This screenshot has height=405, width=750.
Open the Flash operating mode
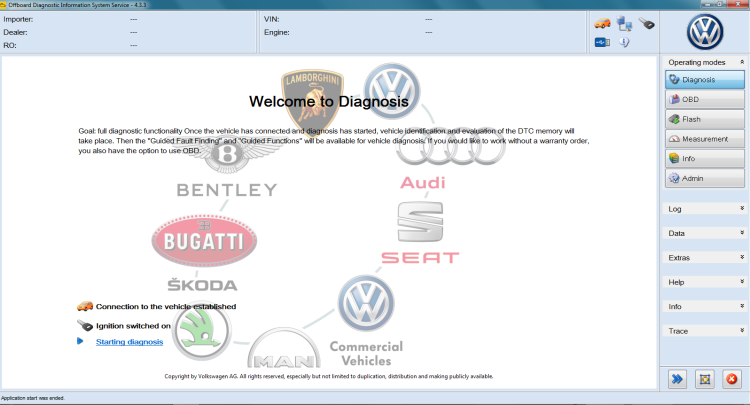click(x=705, y=119)
